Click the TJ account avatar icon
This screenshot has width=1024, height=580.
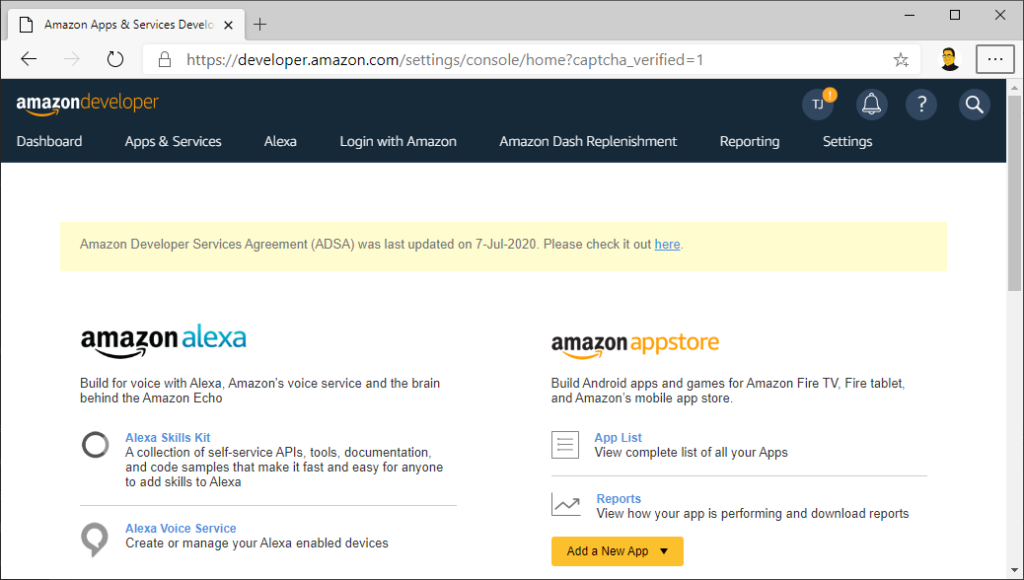point(817,104)
